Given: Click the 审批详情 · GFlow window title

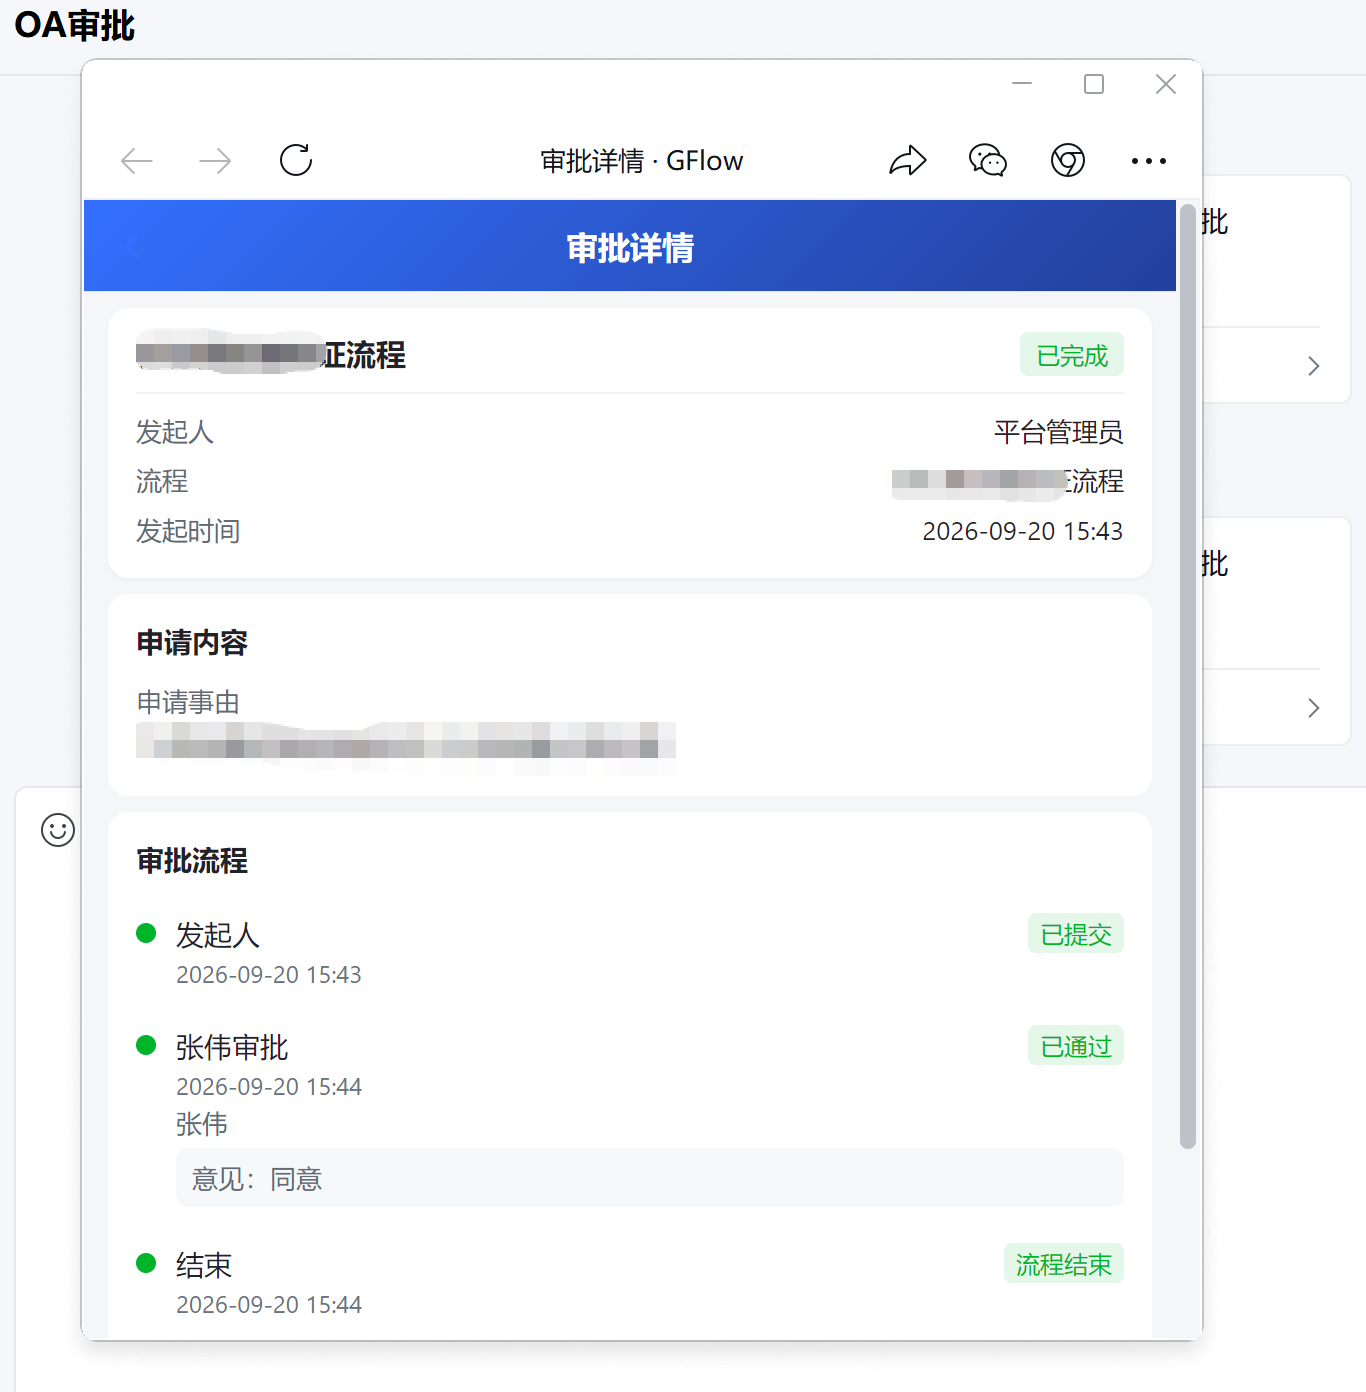Looking at the screenshot, I should [x=642, y=161].
